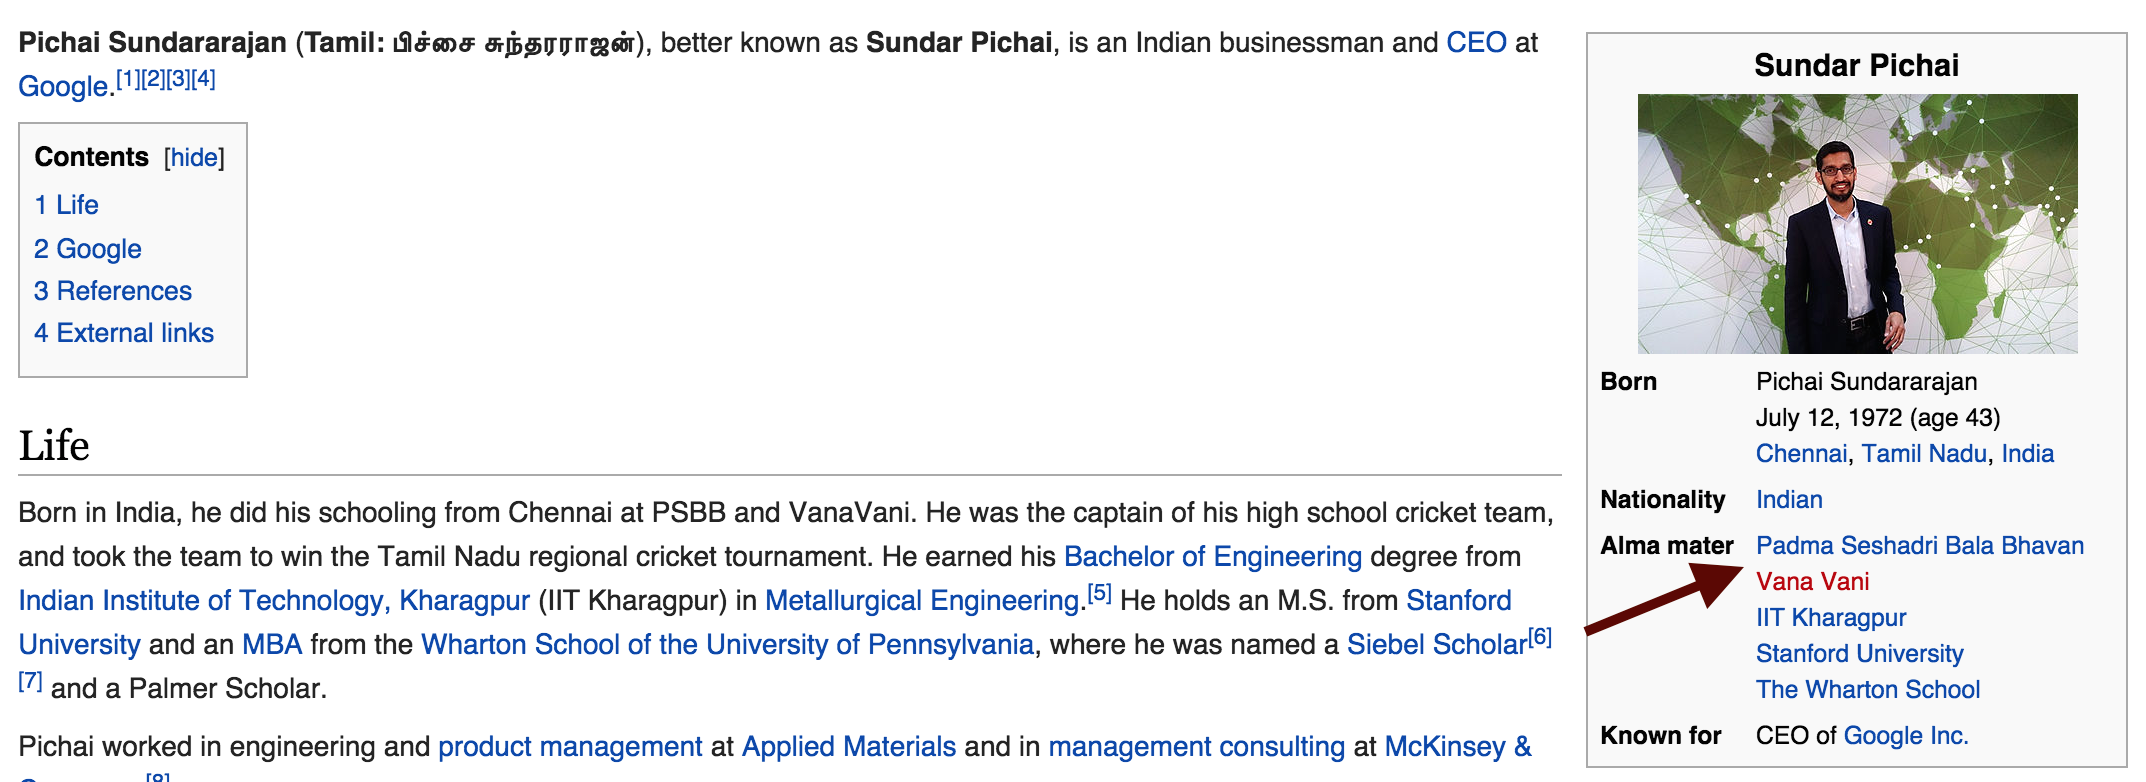Open the Tamil Nadu link in infobox
This screenshot has width=2146, height=782.
point(1923,454)
